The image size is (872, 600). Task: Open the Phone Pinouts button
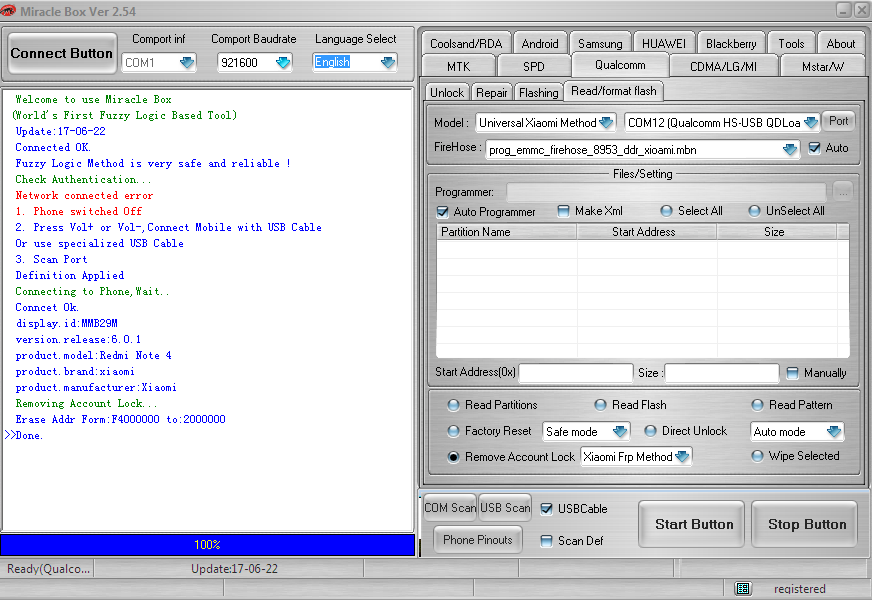pos(478,540)
